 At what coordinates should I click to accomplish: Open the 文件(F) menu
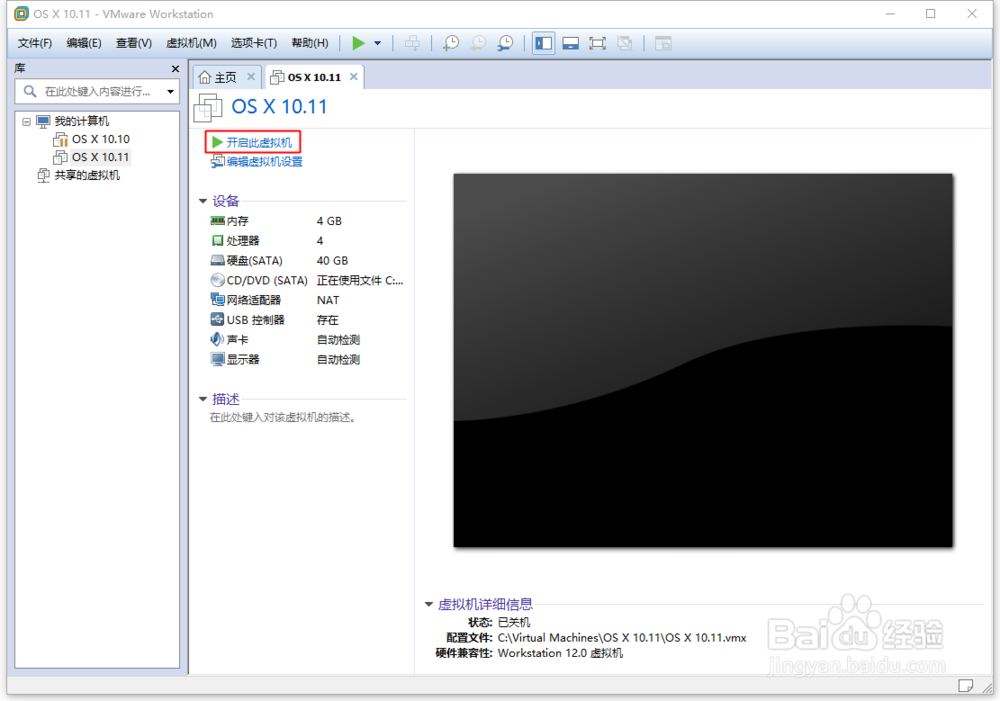[x=34, y=43]
